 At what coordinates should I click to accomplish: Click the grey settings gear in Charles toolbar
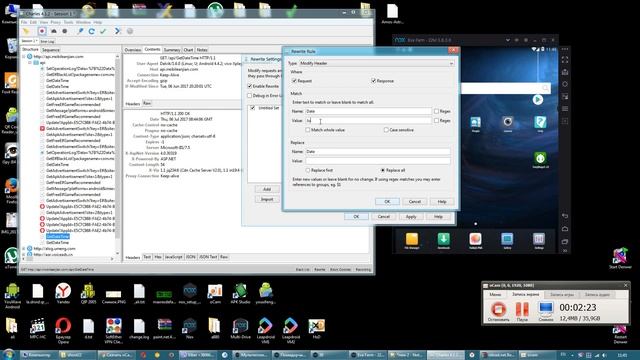point(130,31)
